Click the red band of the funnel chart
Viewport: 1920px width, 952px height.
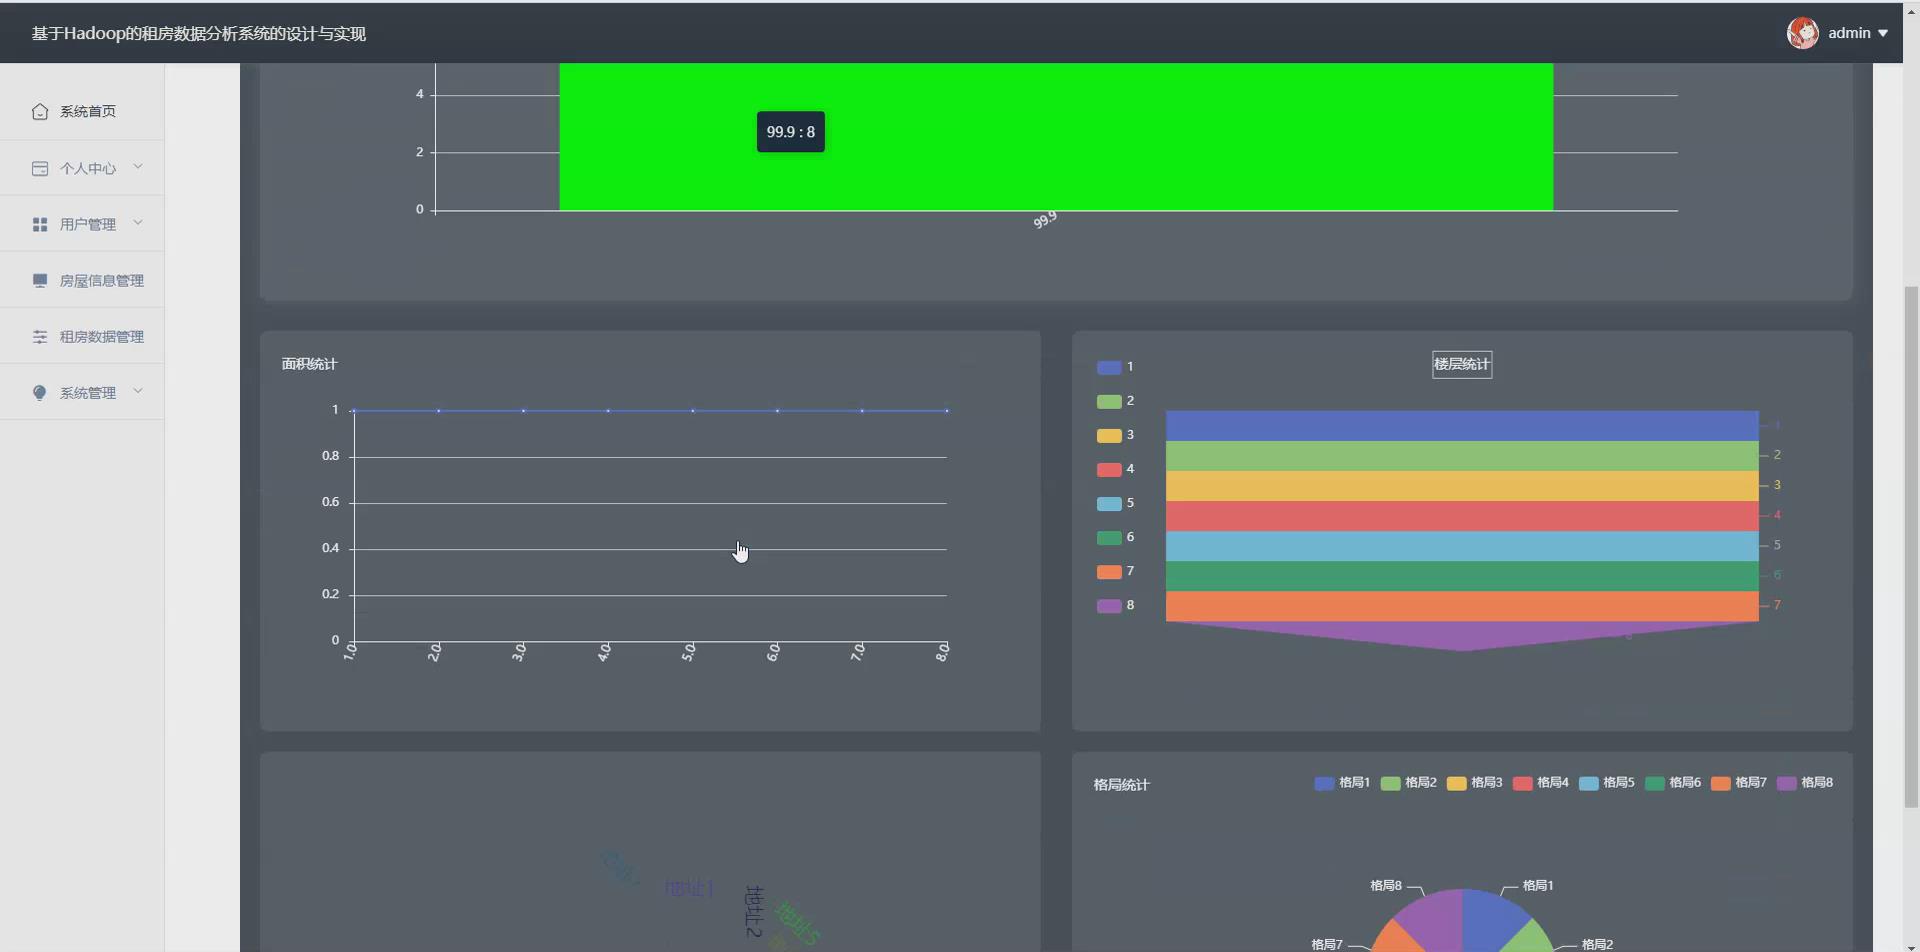1462,516
